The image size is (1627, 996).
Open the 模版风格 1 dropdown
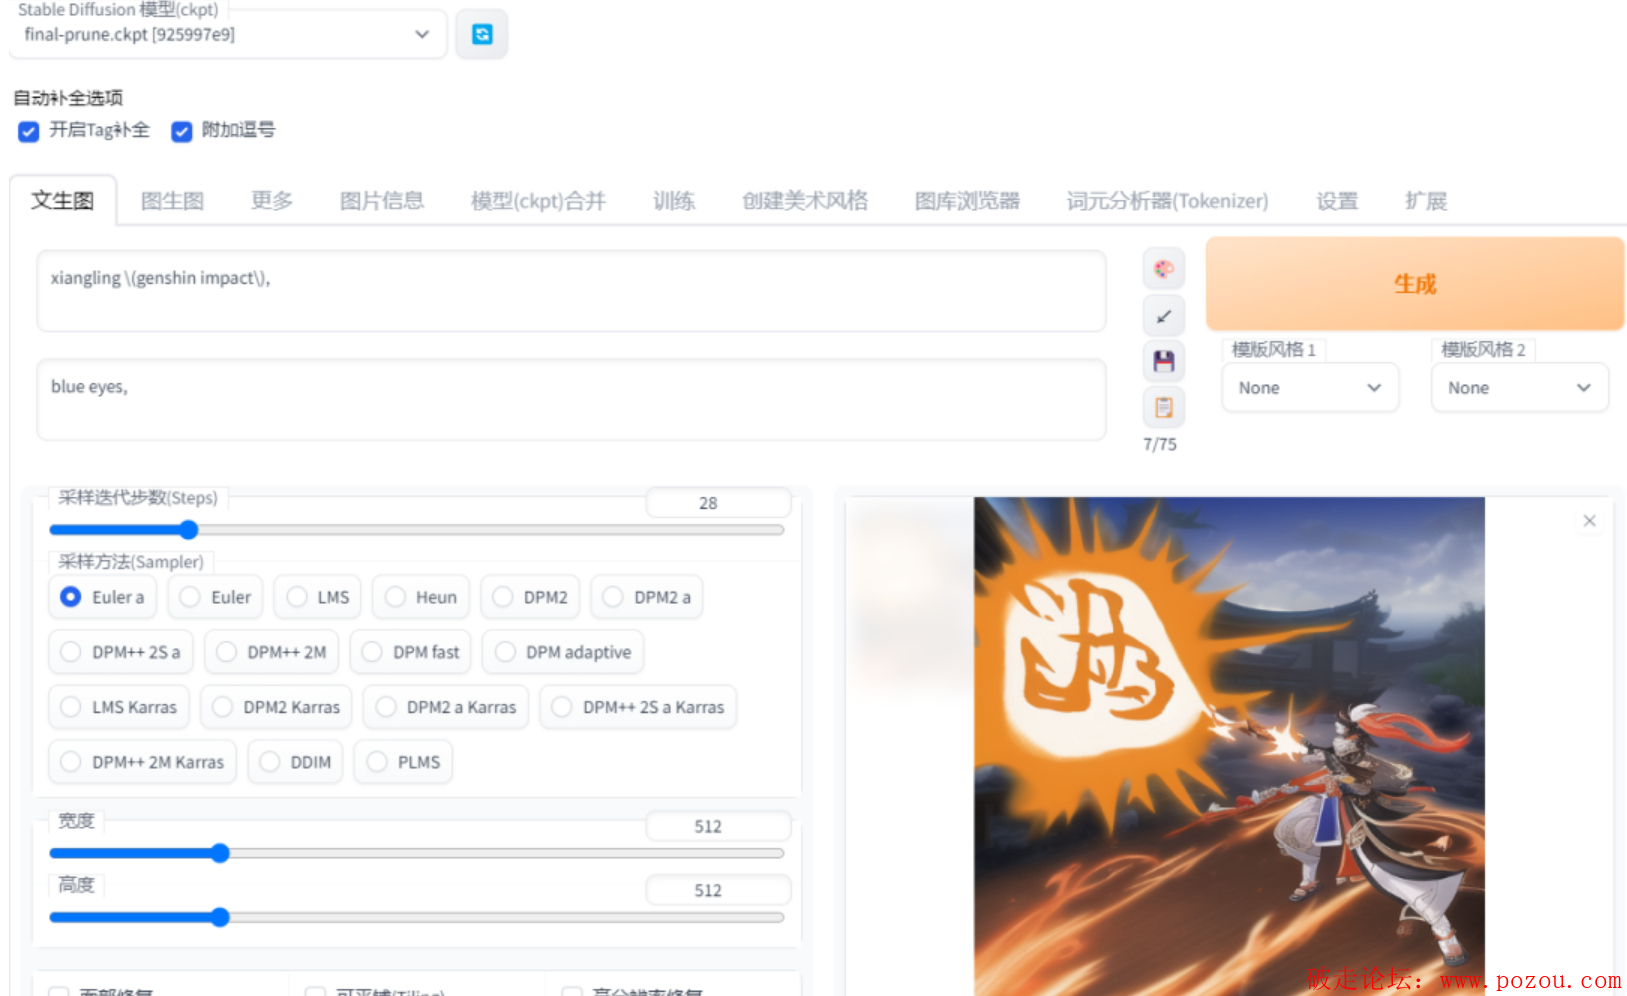[1310, 388]
